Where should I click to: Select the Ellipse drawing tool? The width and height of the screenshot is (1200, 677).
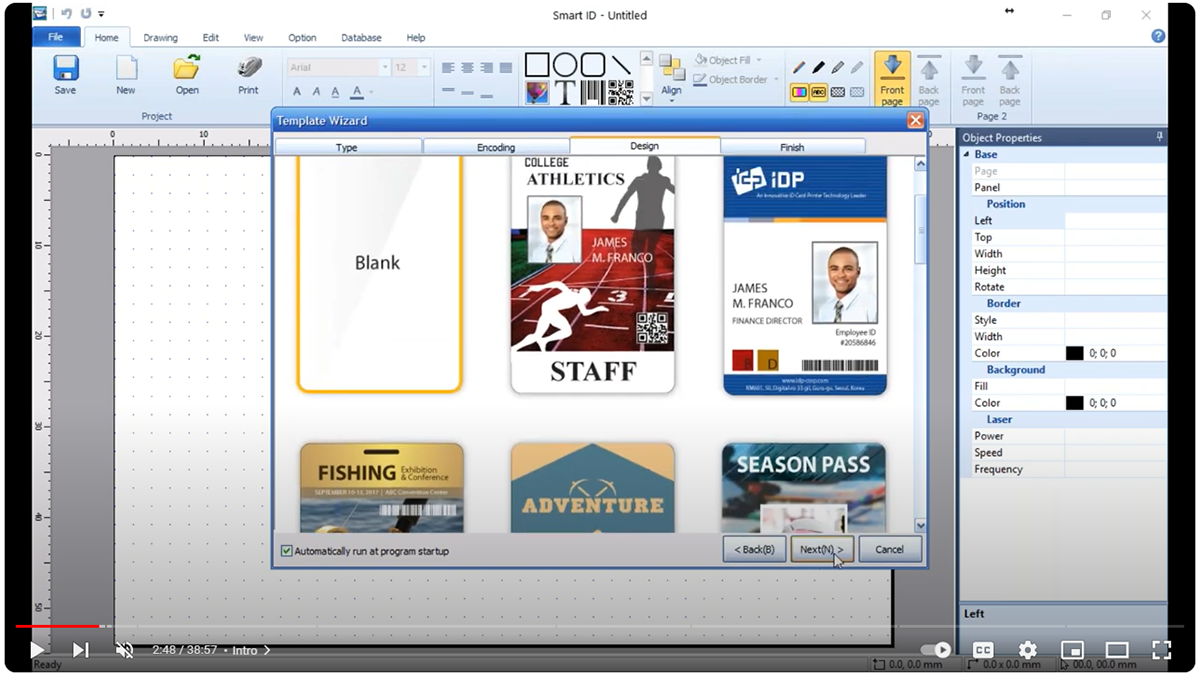pyautogui.click(x=565, y=64)
